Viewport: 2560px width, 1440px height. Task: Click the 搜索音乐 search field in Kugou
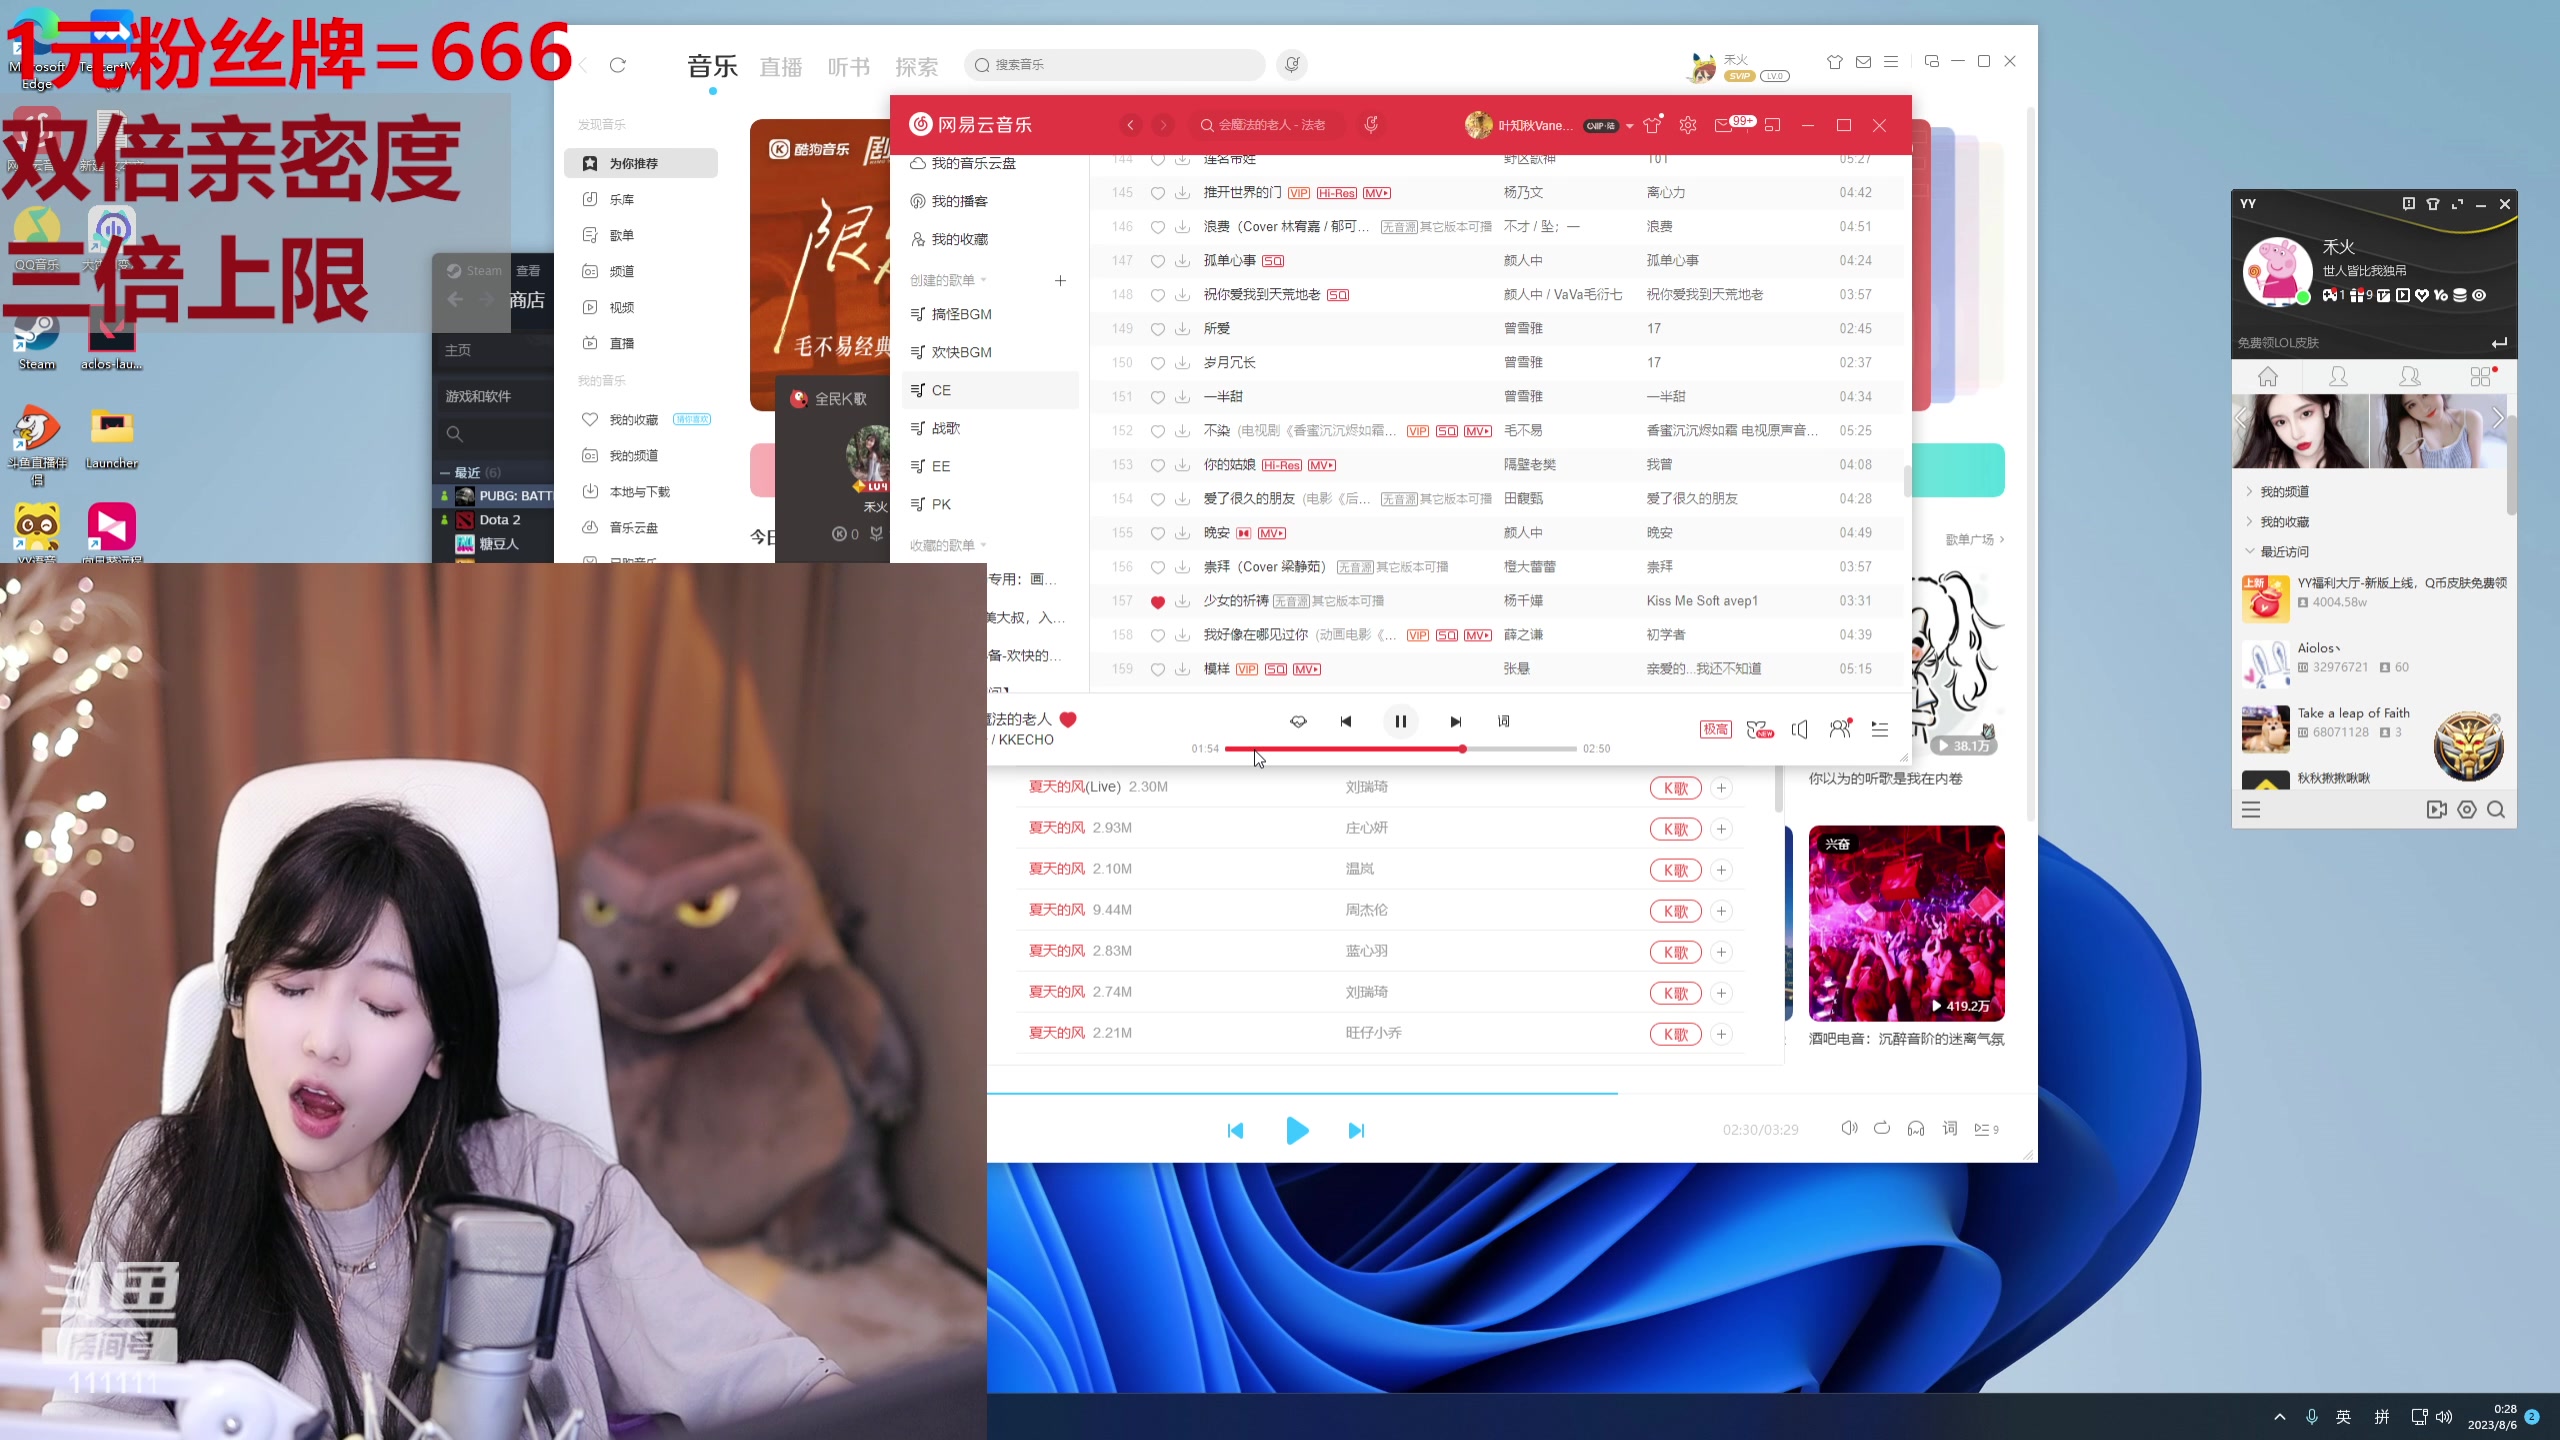click(1113, 64)
